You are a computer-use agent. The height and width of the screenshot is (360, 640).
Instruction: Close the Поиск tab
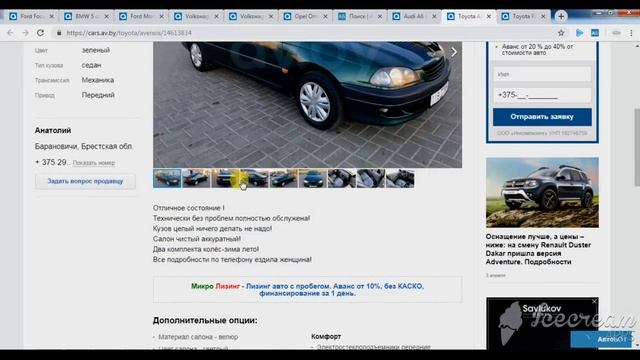[x=380, y=16]
